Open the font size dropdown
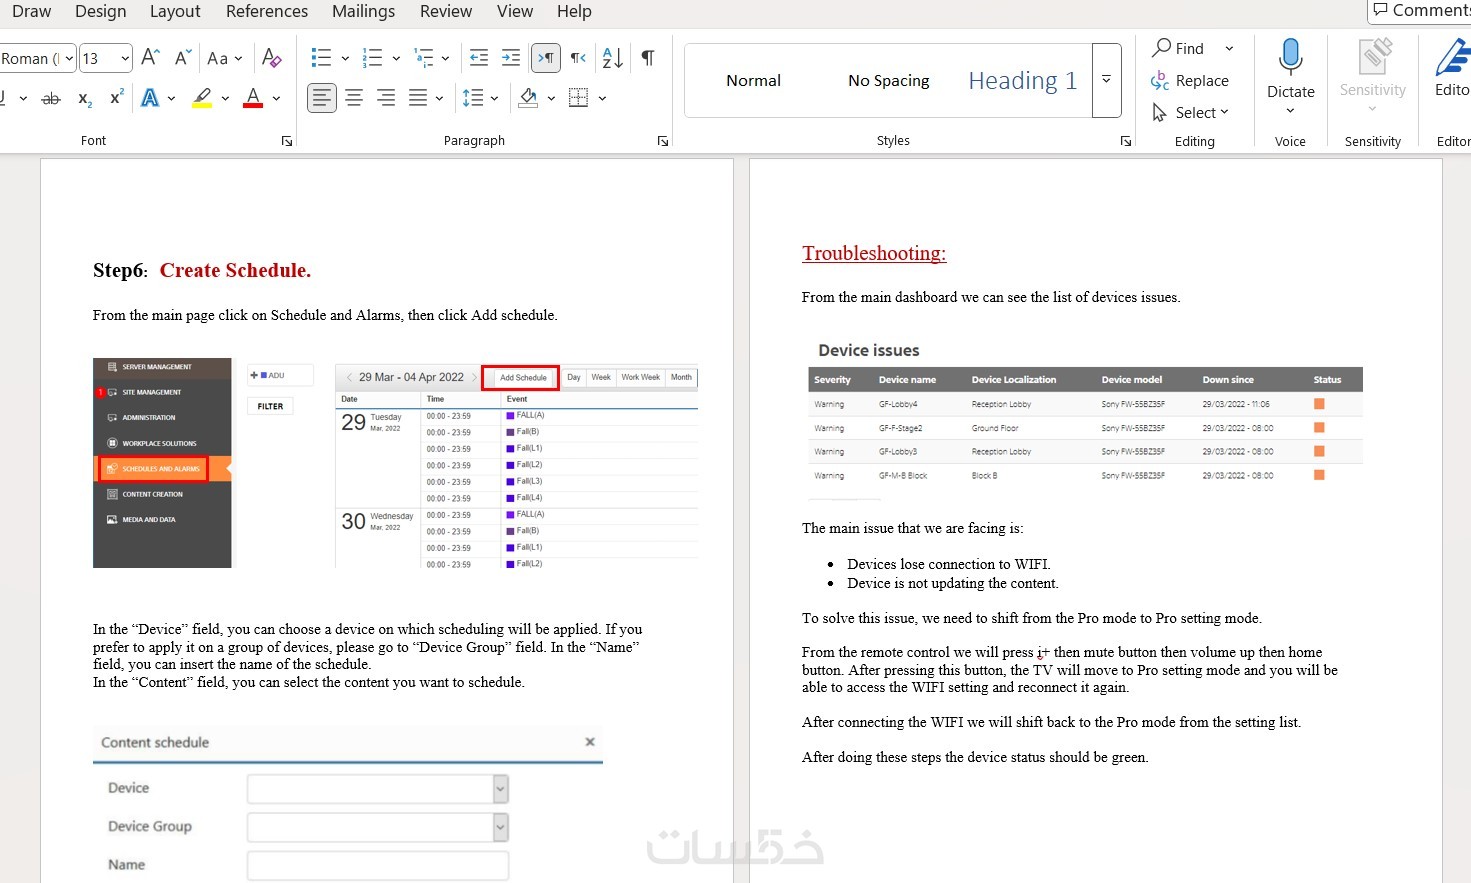This screenshot has width=1471, height=883. point(125,58)
